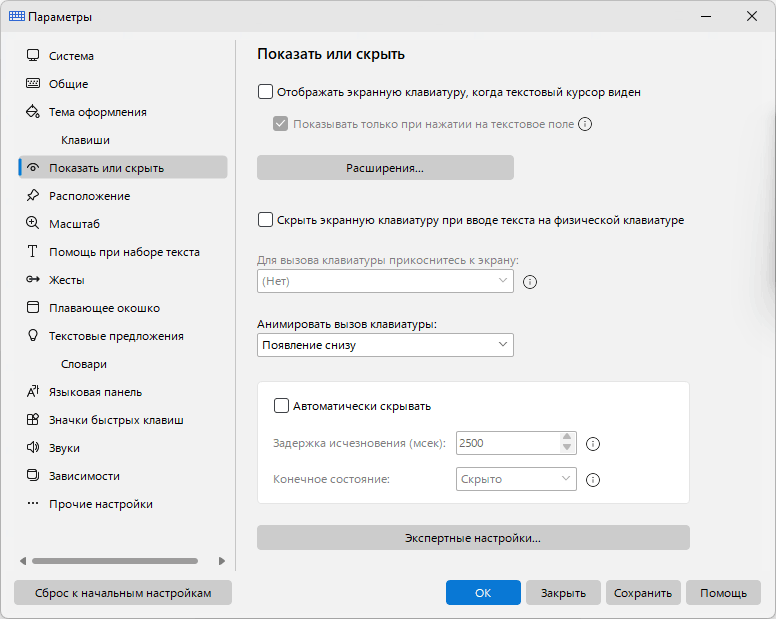Check Скрыть экранную клавиатуру при вводе текста
Image resolution: width=776 pixels, height=619 pixels.
[265, 220]
